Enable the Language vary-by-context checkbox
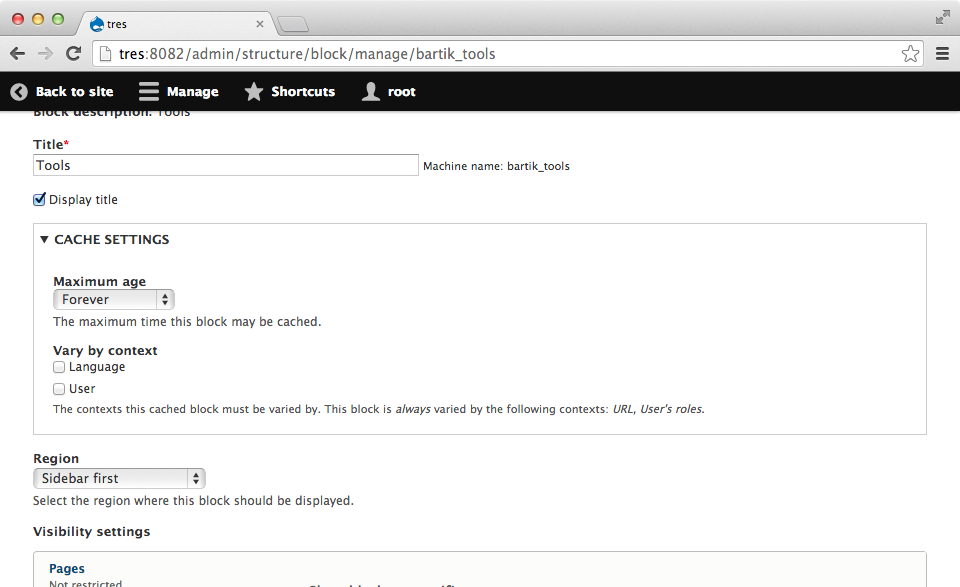 click(59, 366)
